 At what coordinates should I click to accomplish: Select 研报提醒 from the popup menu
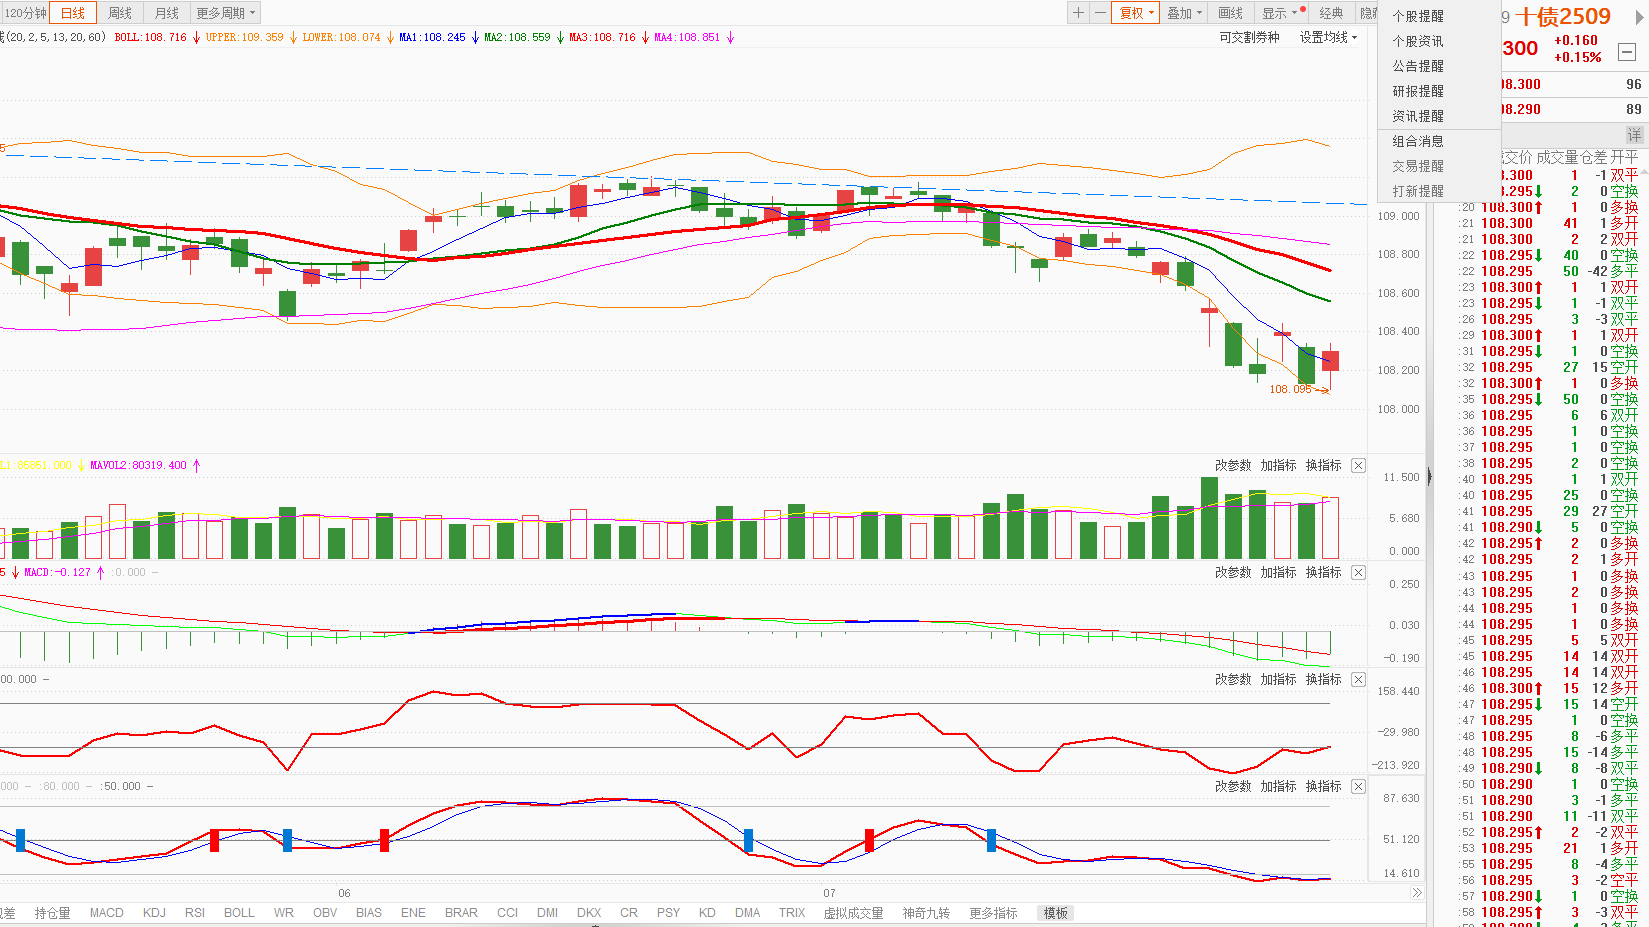[1418, 91]
